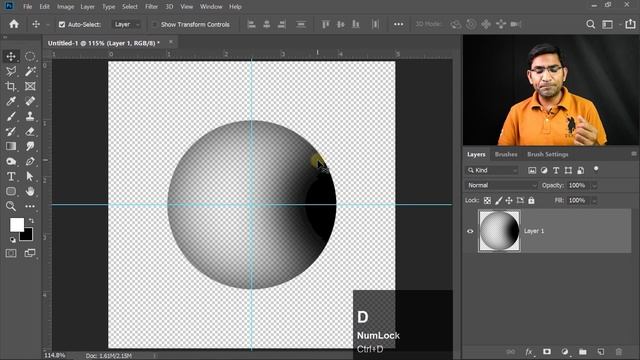
Task: Swap foreground and background colors
Action: 31,220
